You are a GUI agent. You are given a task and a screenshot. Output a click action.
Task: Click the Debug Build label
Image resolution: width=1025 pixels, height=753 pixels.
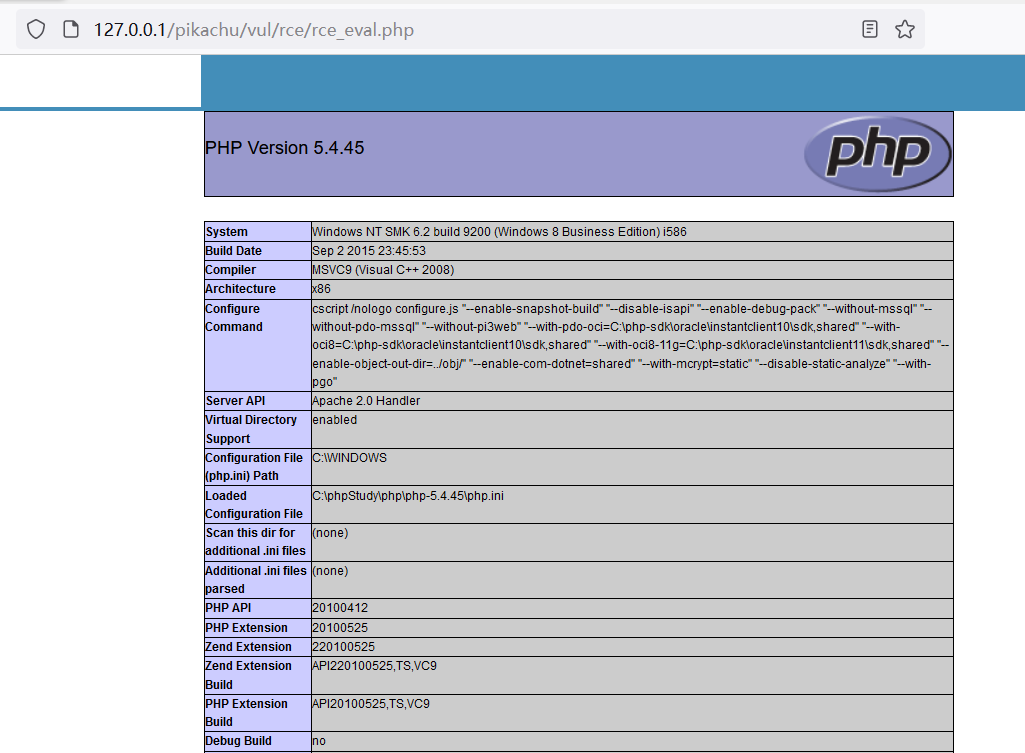click(239, 741)
